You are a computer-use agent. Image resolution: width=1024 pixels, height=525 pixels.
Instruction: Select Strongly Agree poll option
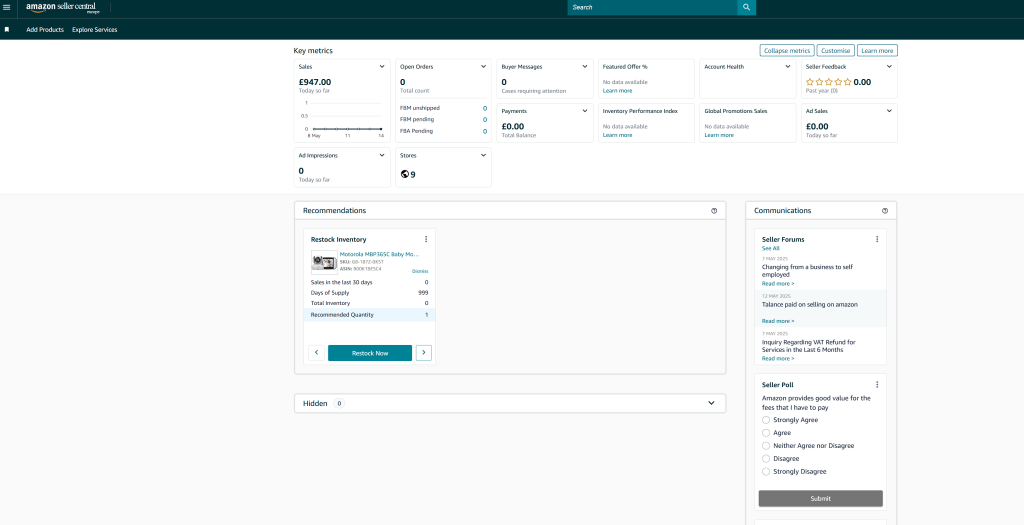point(766,420)
